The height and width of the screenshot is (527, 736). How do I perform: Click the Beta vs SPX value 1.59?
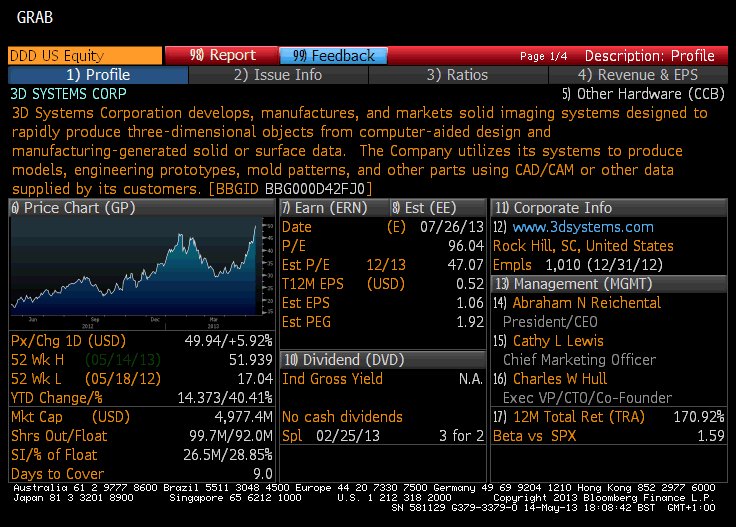click(x=711, y=436)
